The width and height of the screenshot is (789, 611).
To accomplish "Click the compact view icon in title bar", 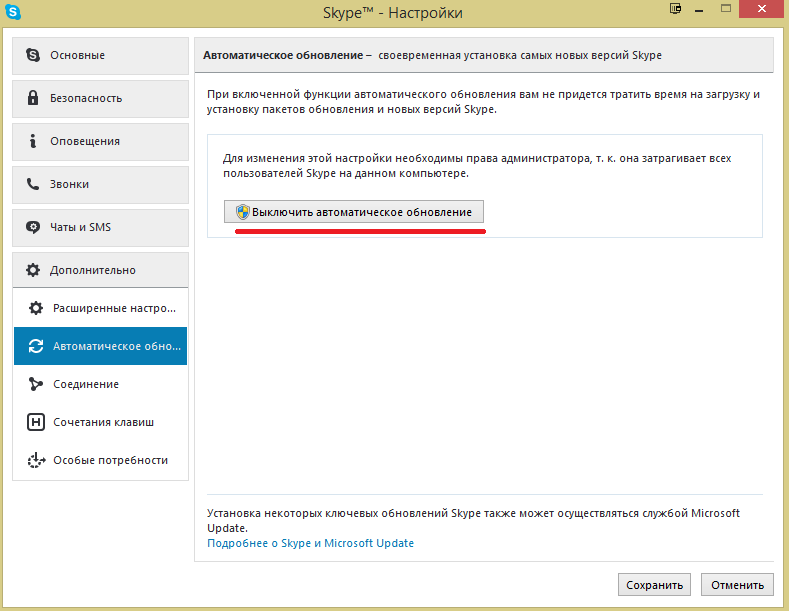I will pyautogui.click(x=675, y=9).
